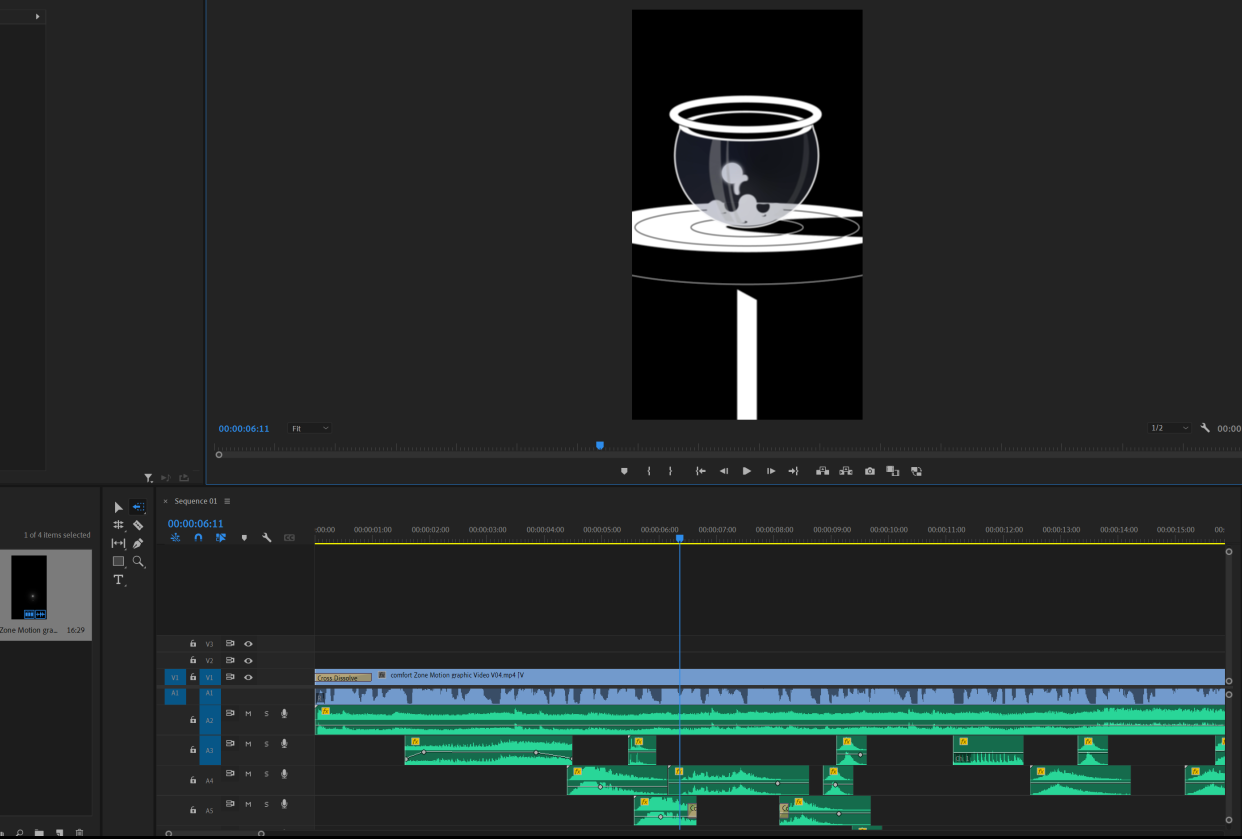This screenshot has width=1242, height=839.
Task: Go to In point
Action: 701,471
